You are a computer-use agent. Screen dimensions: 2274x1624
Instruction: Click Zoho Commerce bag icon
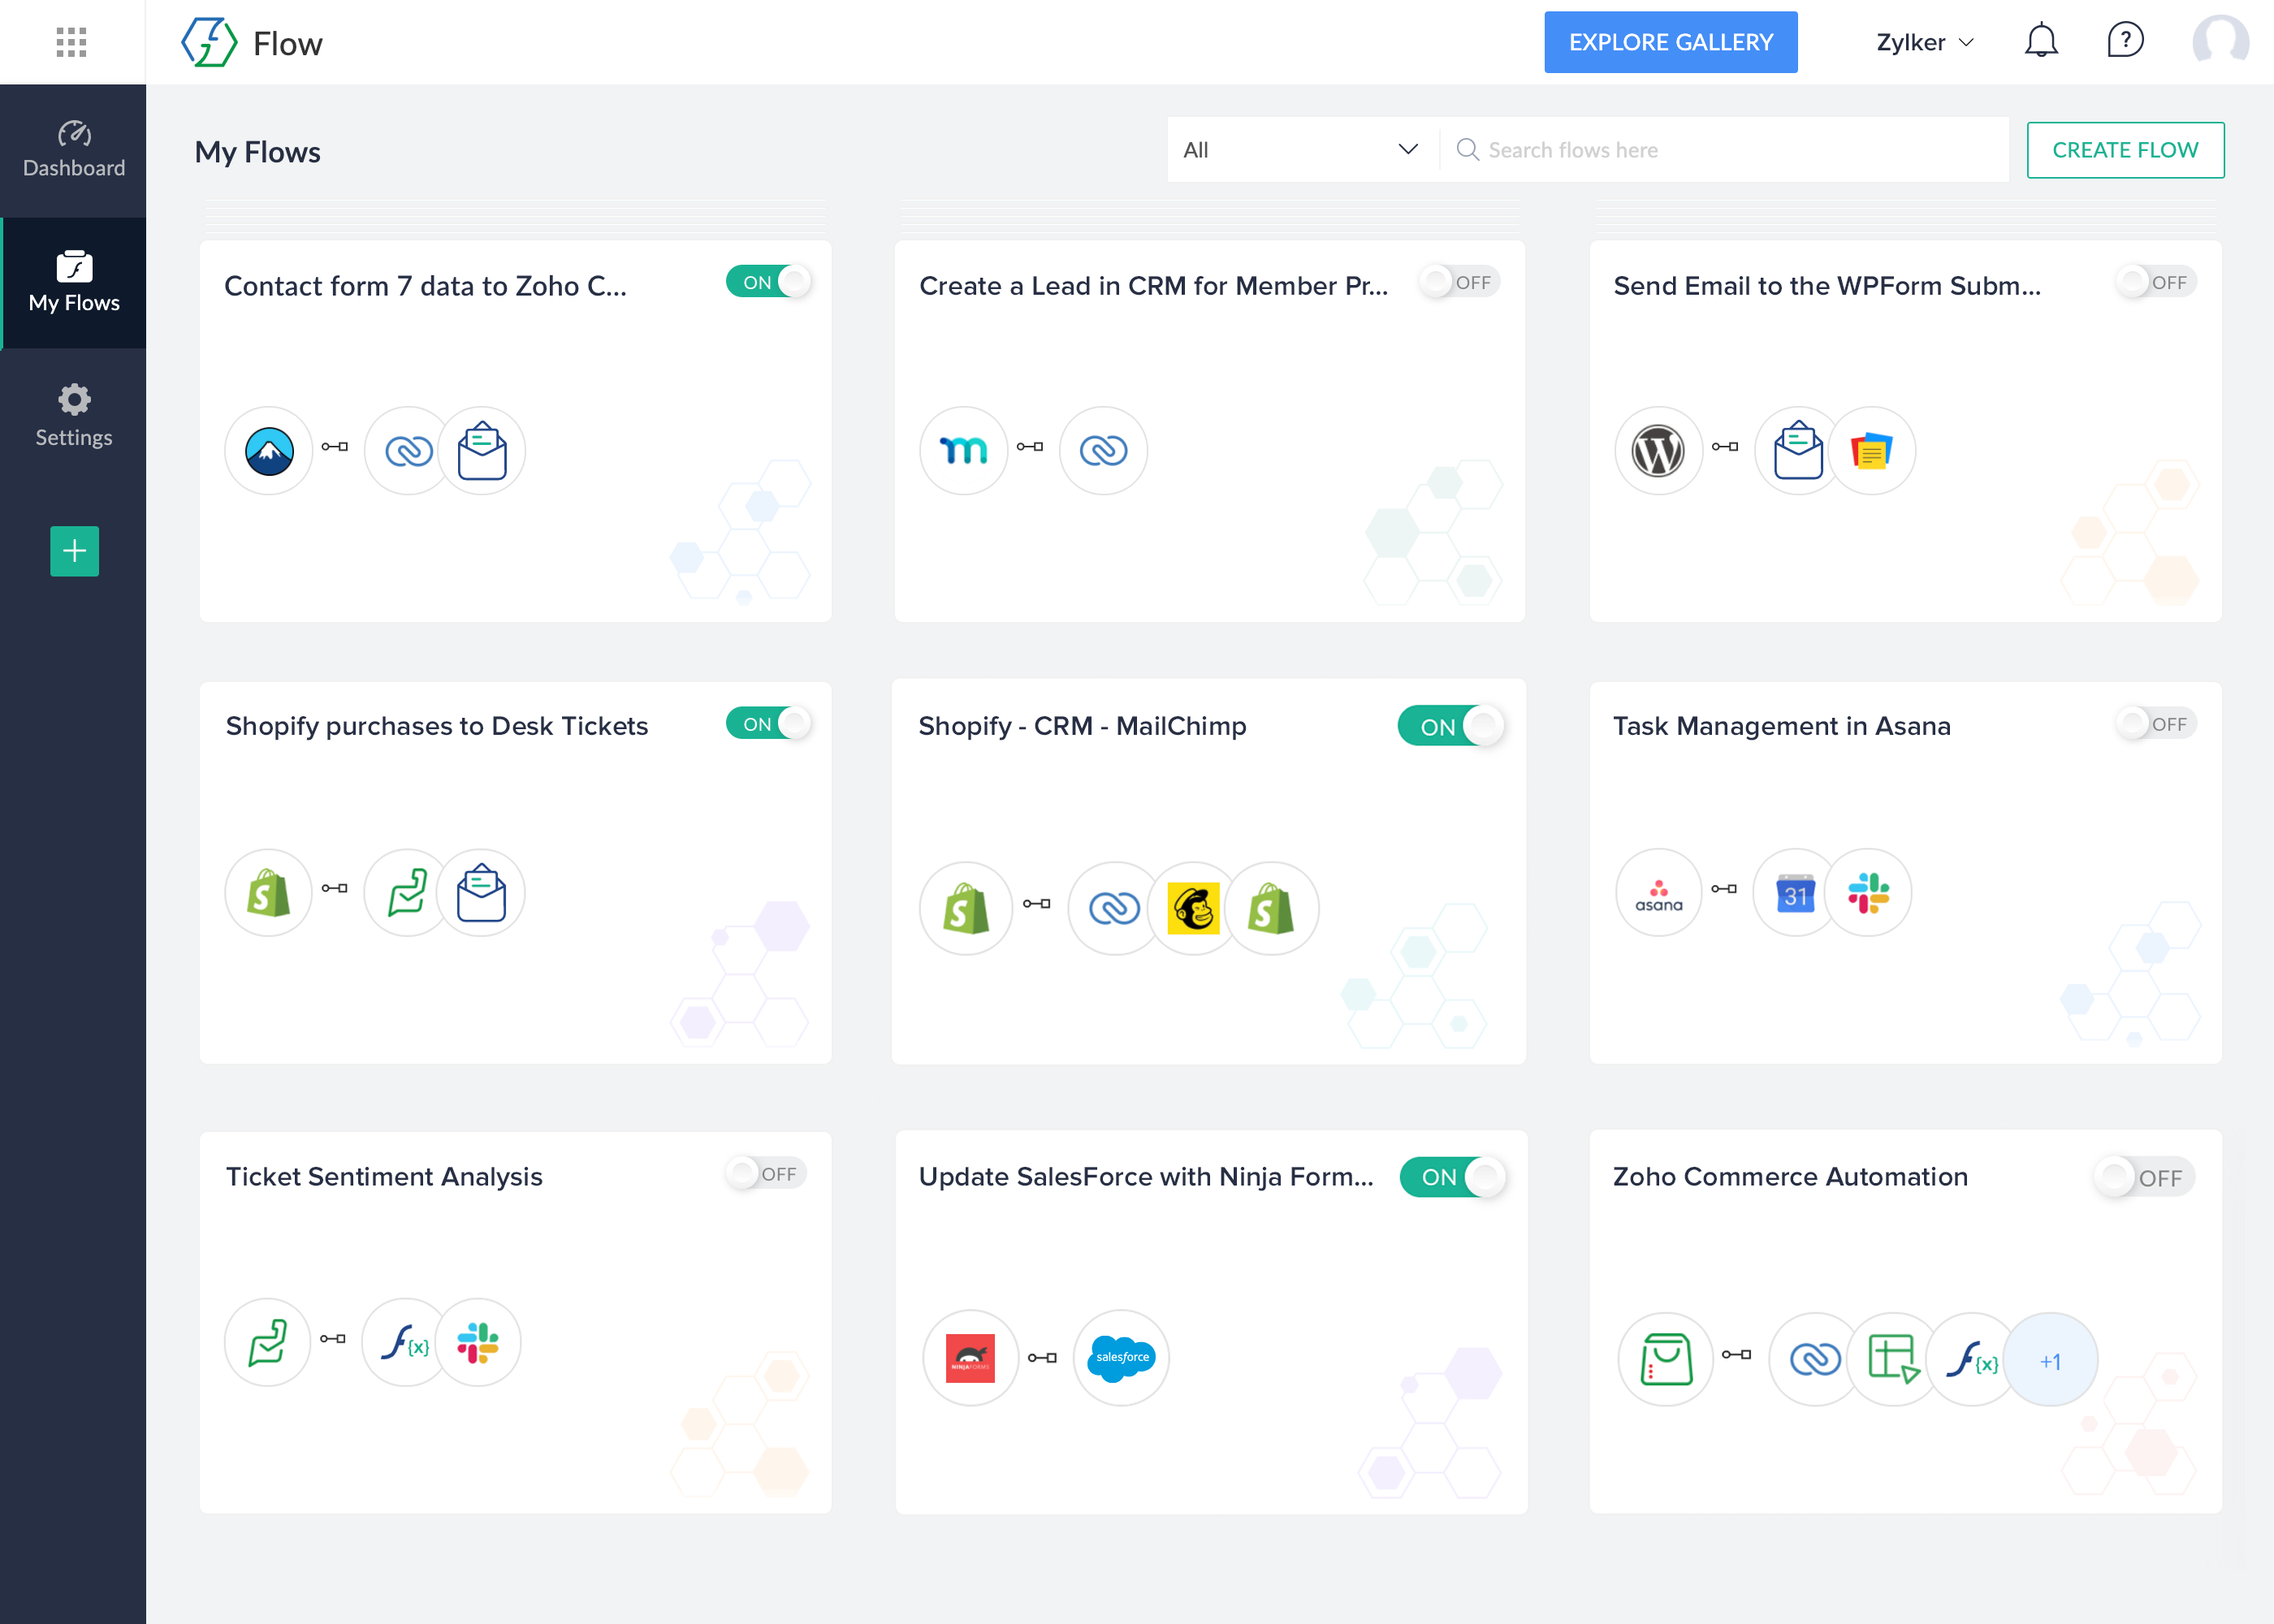[x=1666, y=1359]
